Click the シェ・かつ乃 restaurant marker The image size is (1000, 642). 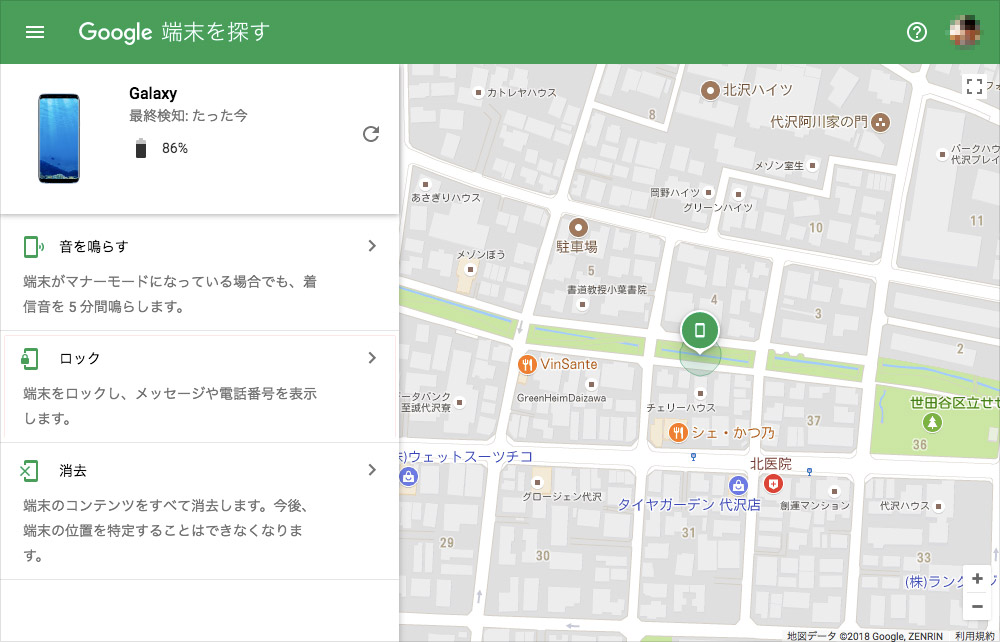(677, 433)
